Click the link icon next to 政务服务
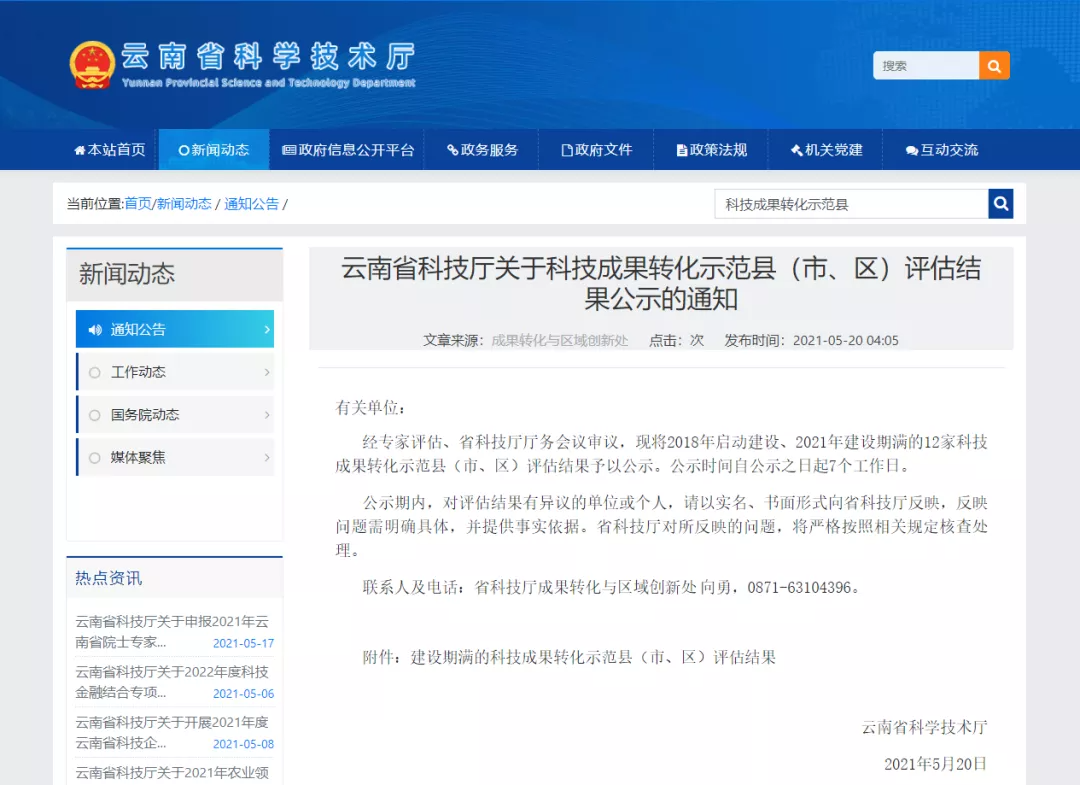1080x785 pixels. pyautogui.click(x=453, y=150)
